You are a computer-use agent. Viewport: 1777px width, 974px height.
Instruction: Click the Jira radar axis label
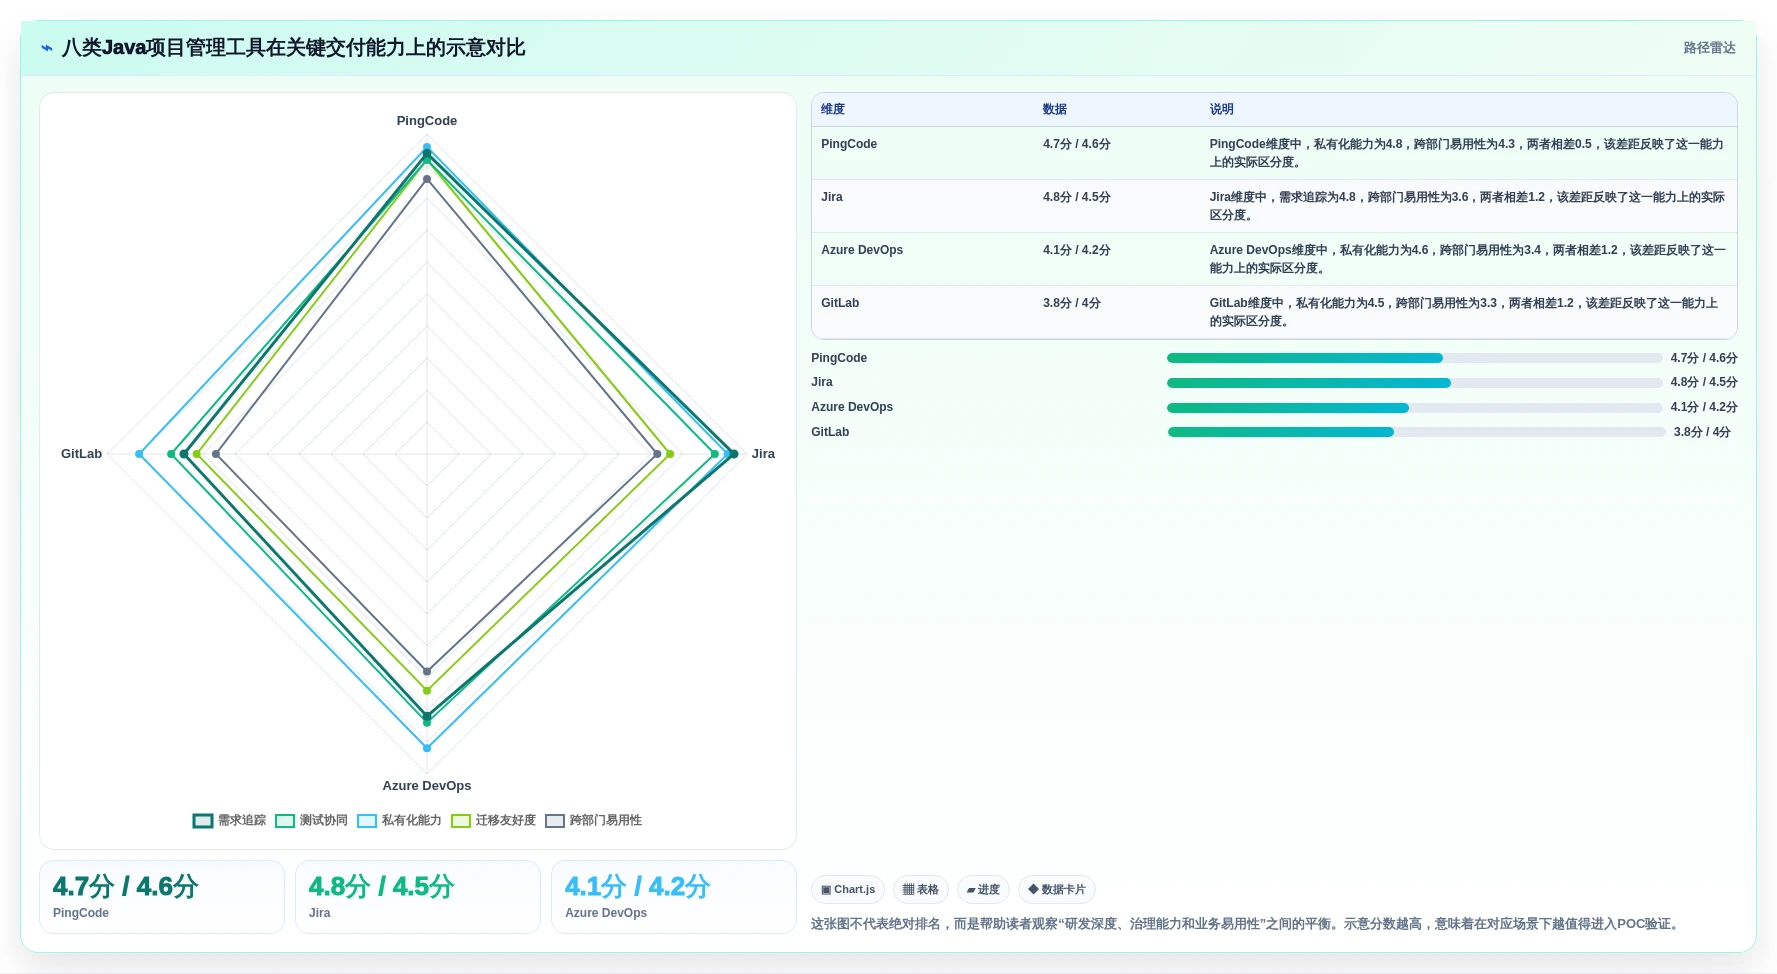(763, 454)
